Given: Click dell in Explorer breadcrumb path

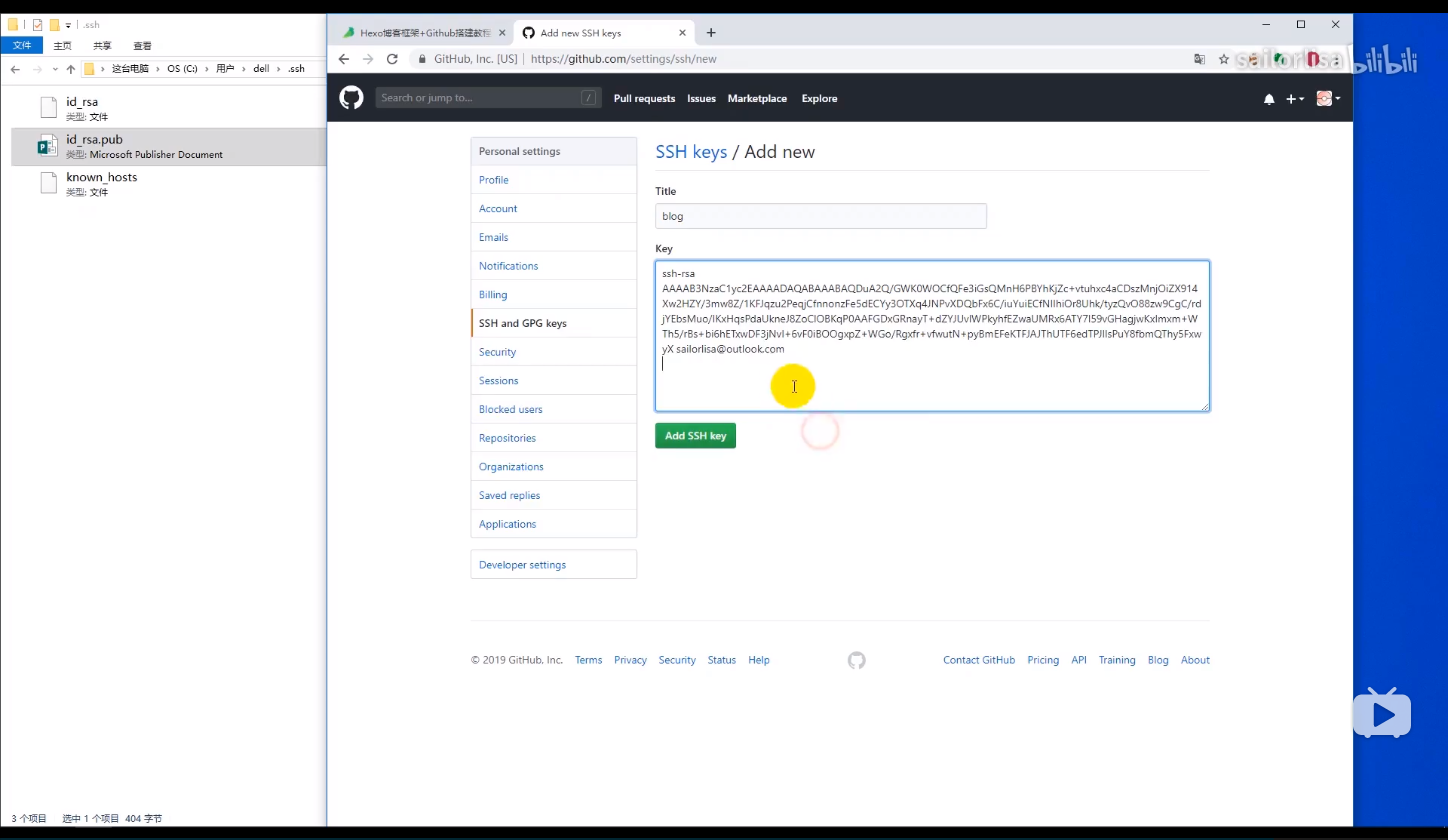Looking at the screenshot, I should (x=261, y=69).
